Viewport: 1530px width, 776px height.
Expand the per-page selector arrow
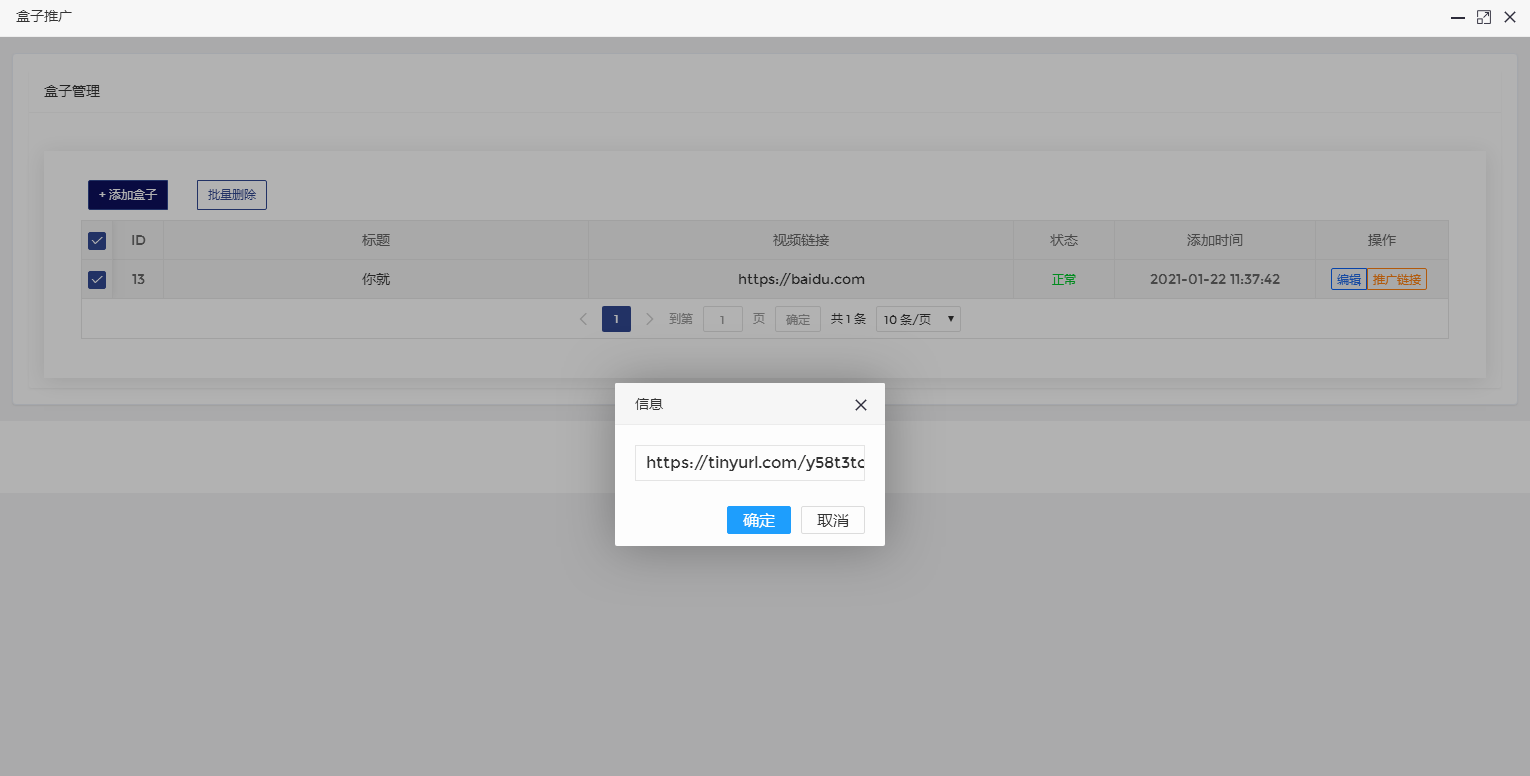click(x=950, y=318)
